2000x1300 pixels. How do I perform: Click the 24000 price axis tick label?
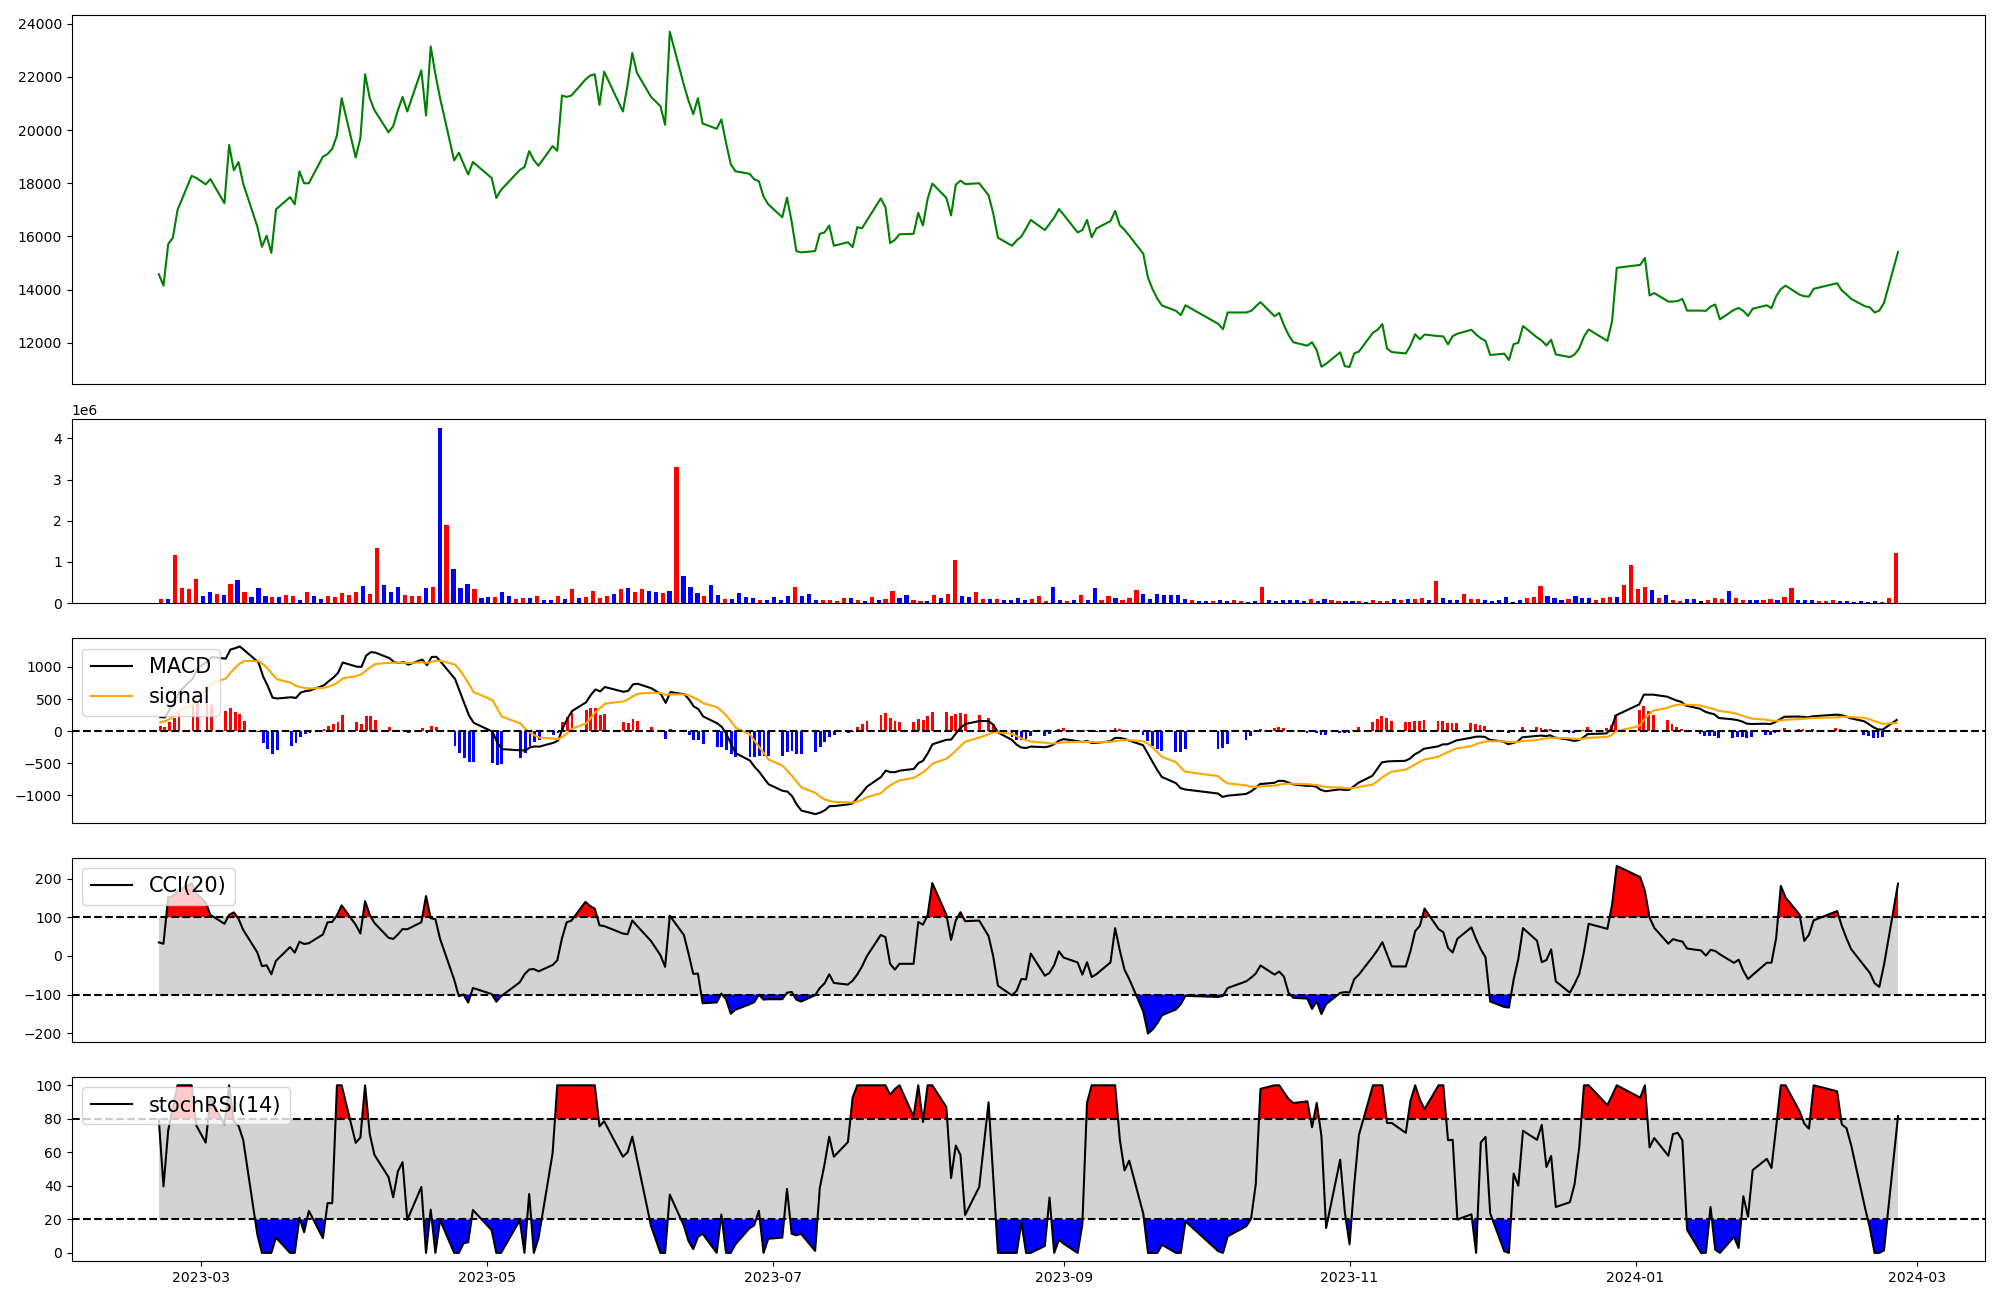tap(40, 24)
